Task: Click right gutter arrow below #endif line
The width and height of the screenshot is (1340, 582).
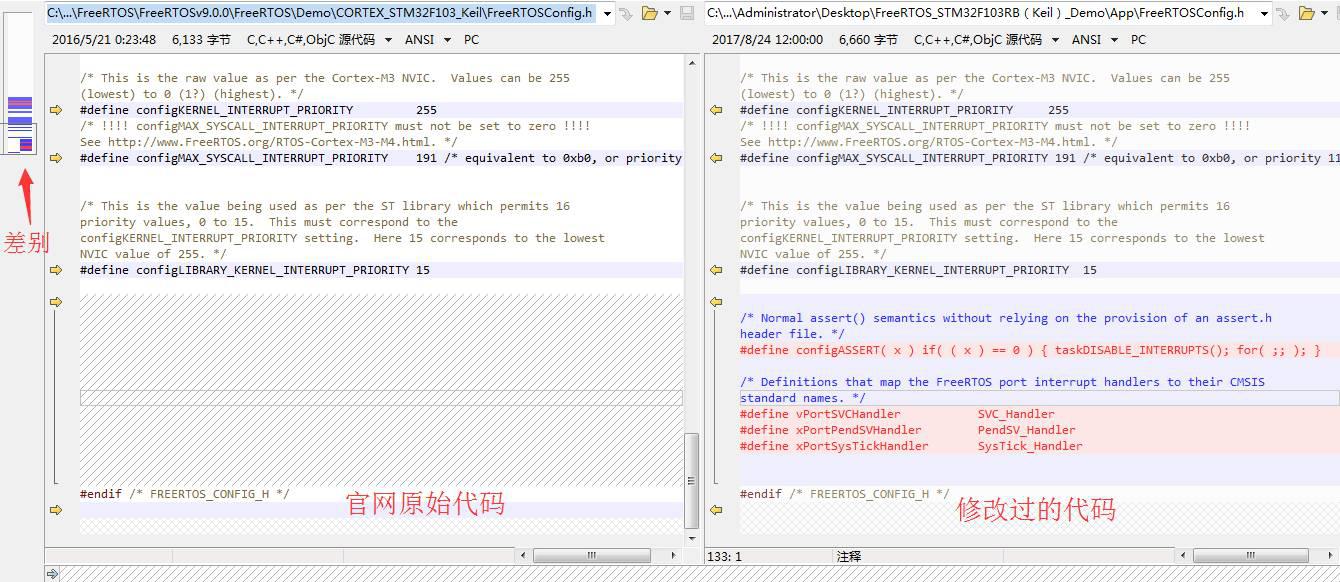Action: 716,510
